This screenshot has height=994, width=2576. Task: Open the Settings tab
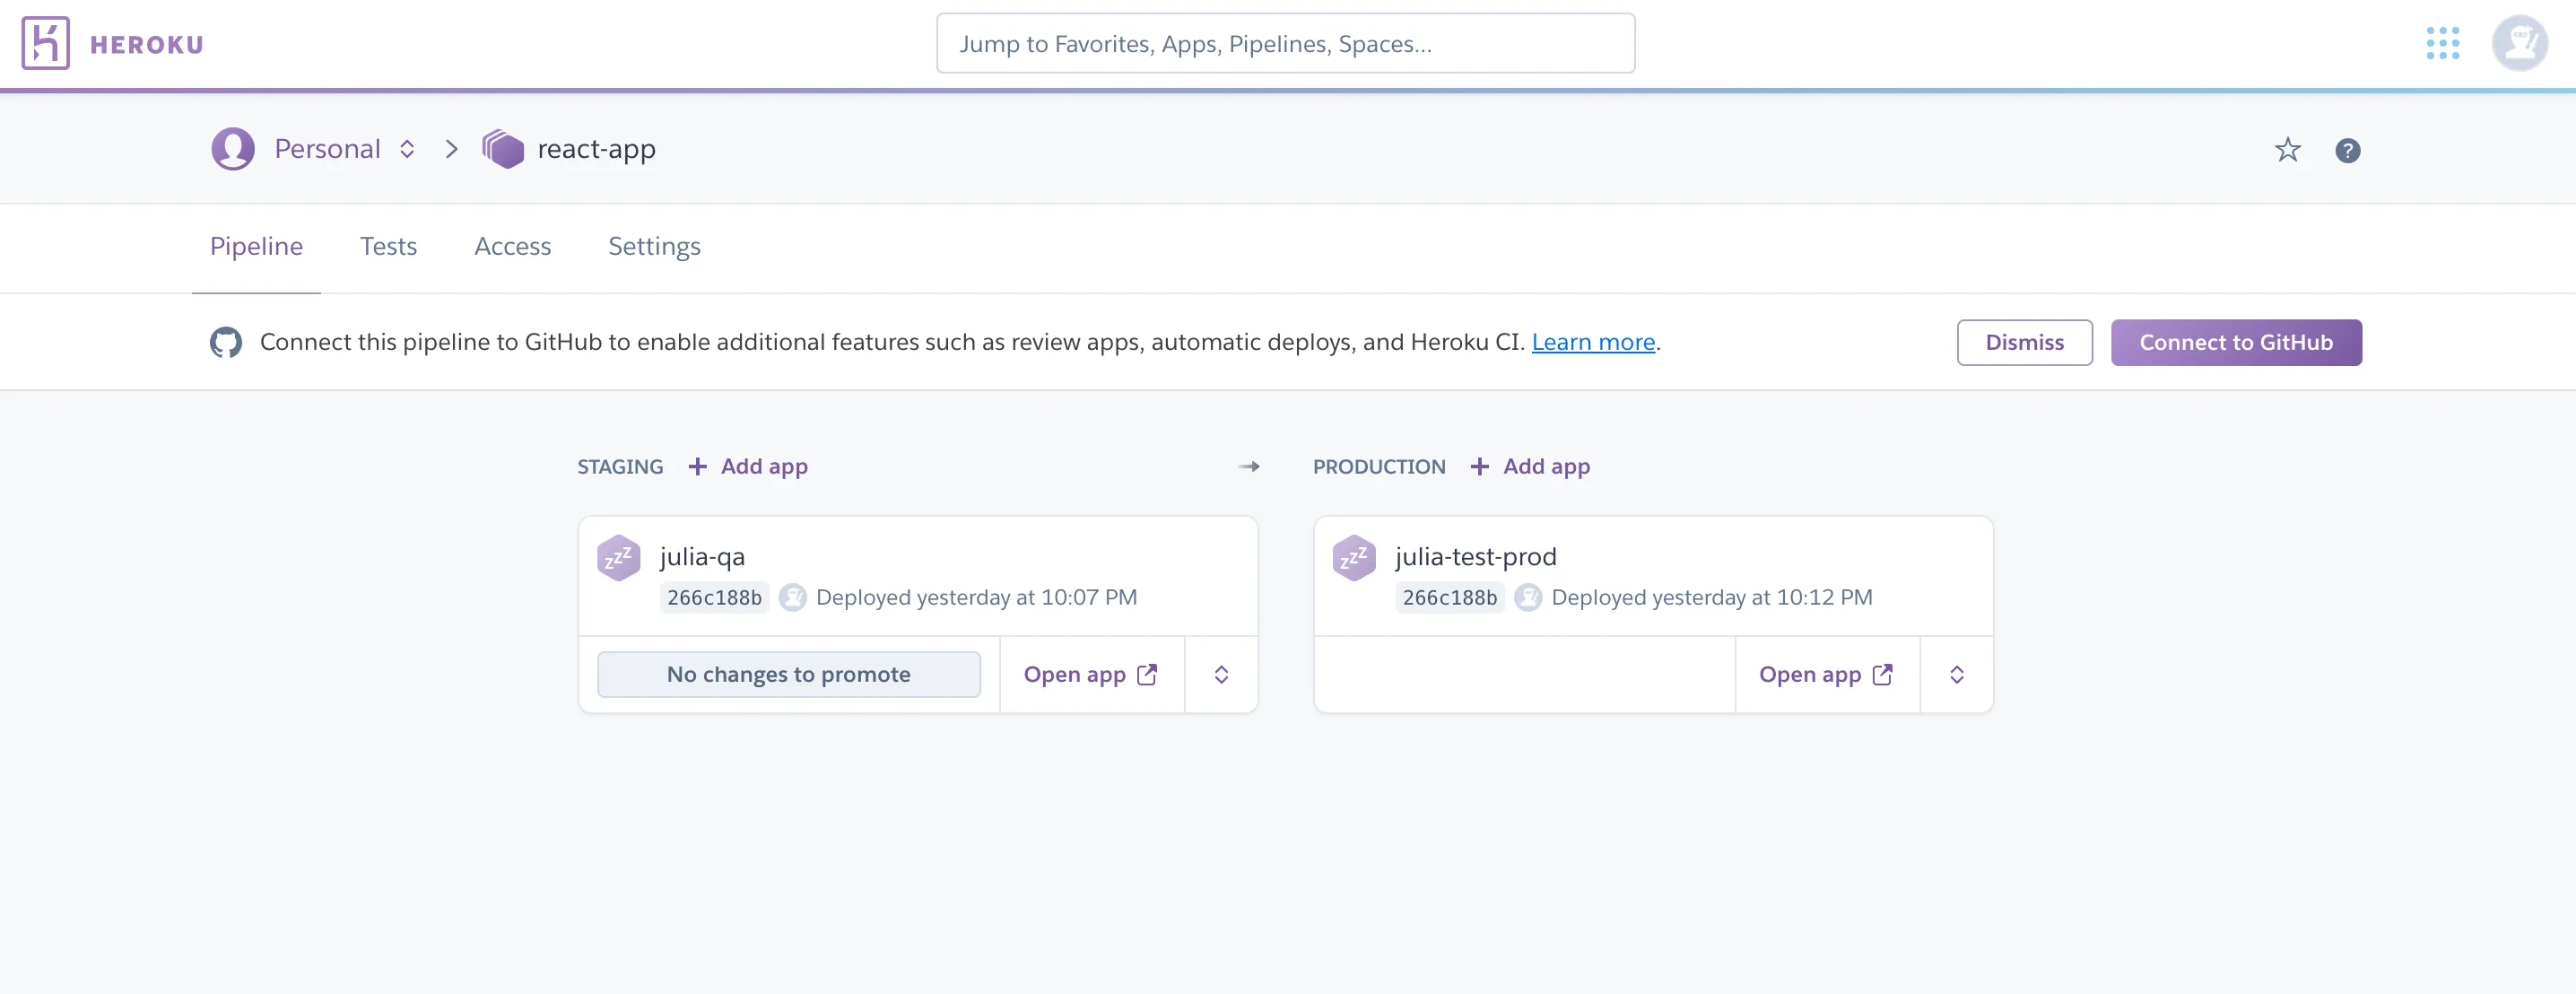654,246
